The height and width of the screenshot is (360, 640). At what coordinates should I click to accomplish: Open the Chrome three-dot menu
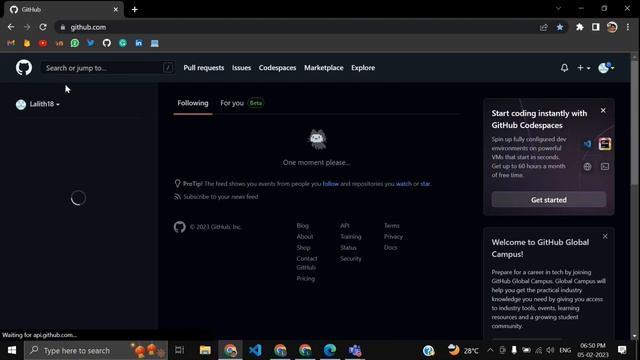coord(628,27)
